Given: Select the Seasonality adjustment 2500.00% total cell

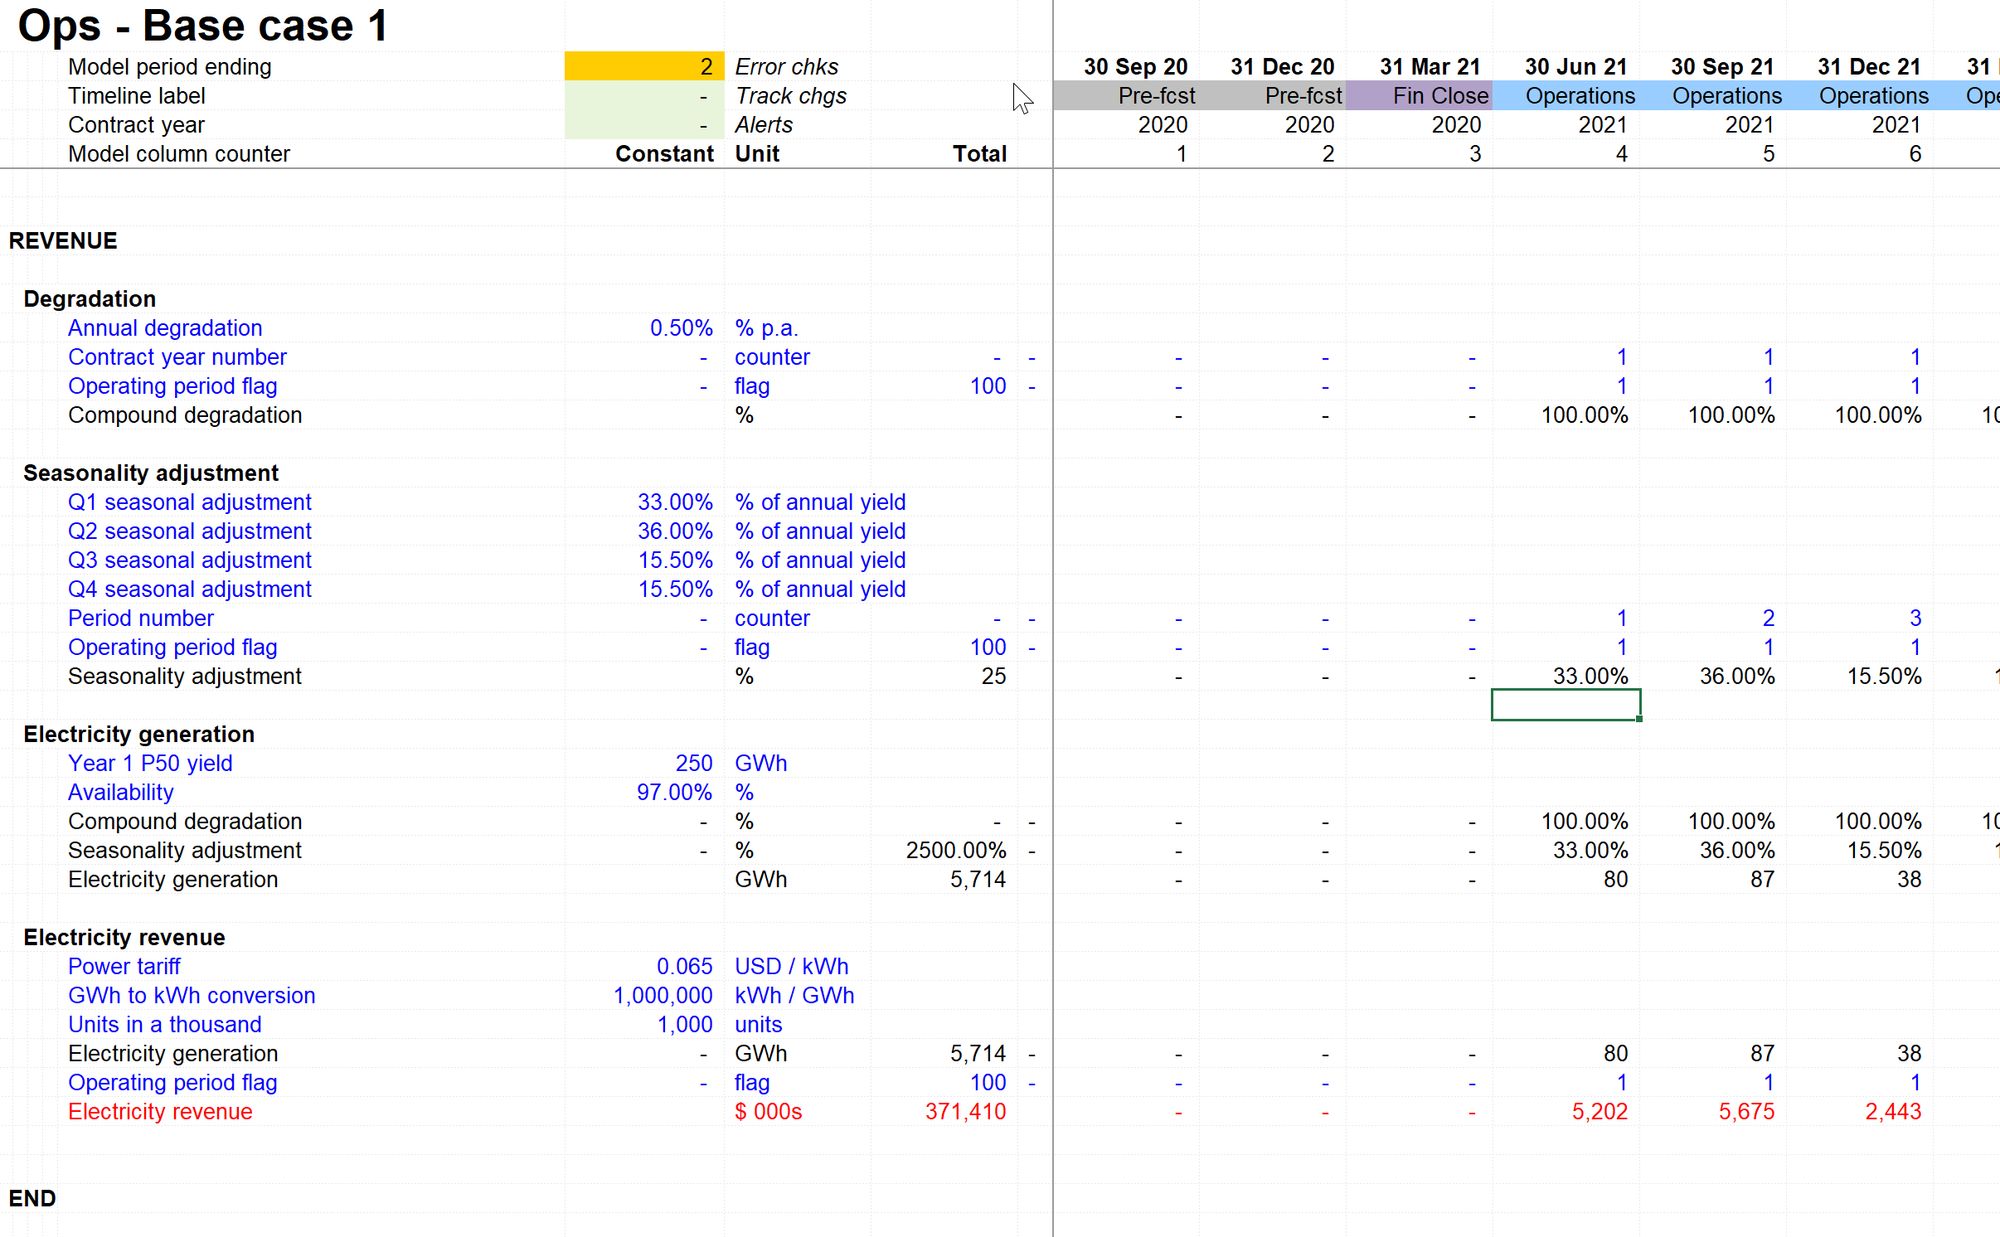Looking at the screenshot, I should (955, 850).
